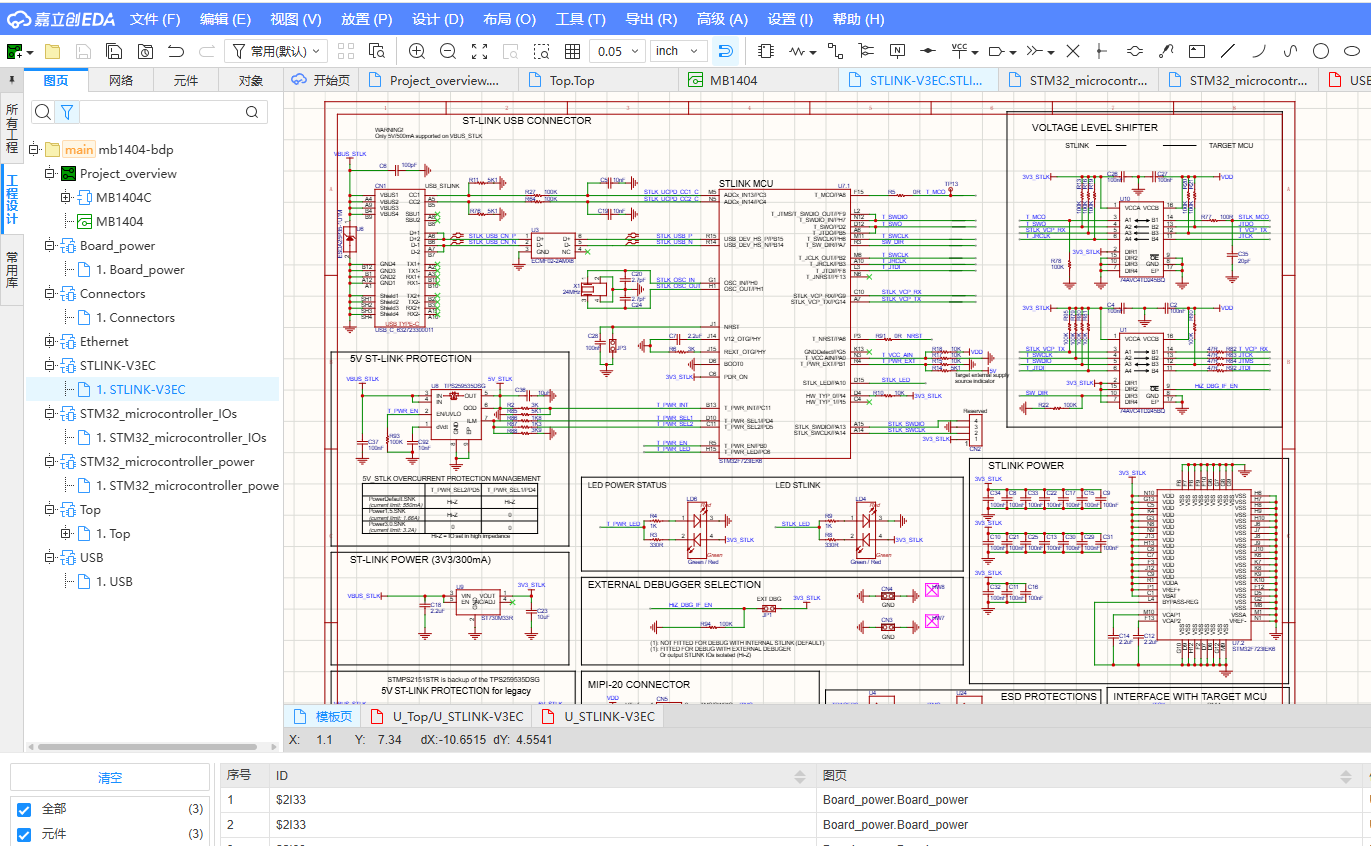The width and height of the screenshot is (1371, 846).
Task: Click the zoom to selection icon
Action: click(x=541, y=51)
